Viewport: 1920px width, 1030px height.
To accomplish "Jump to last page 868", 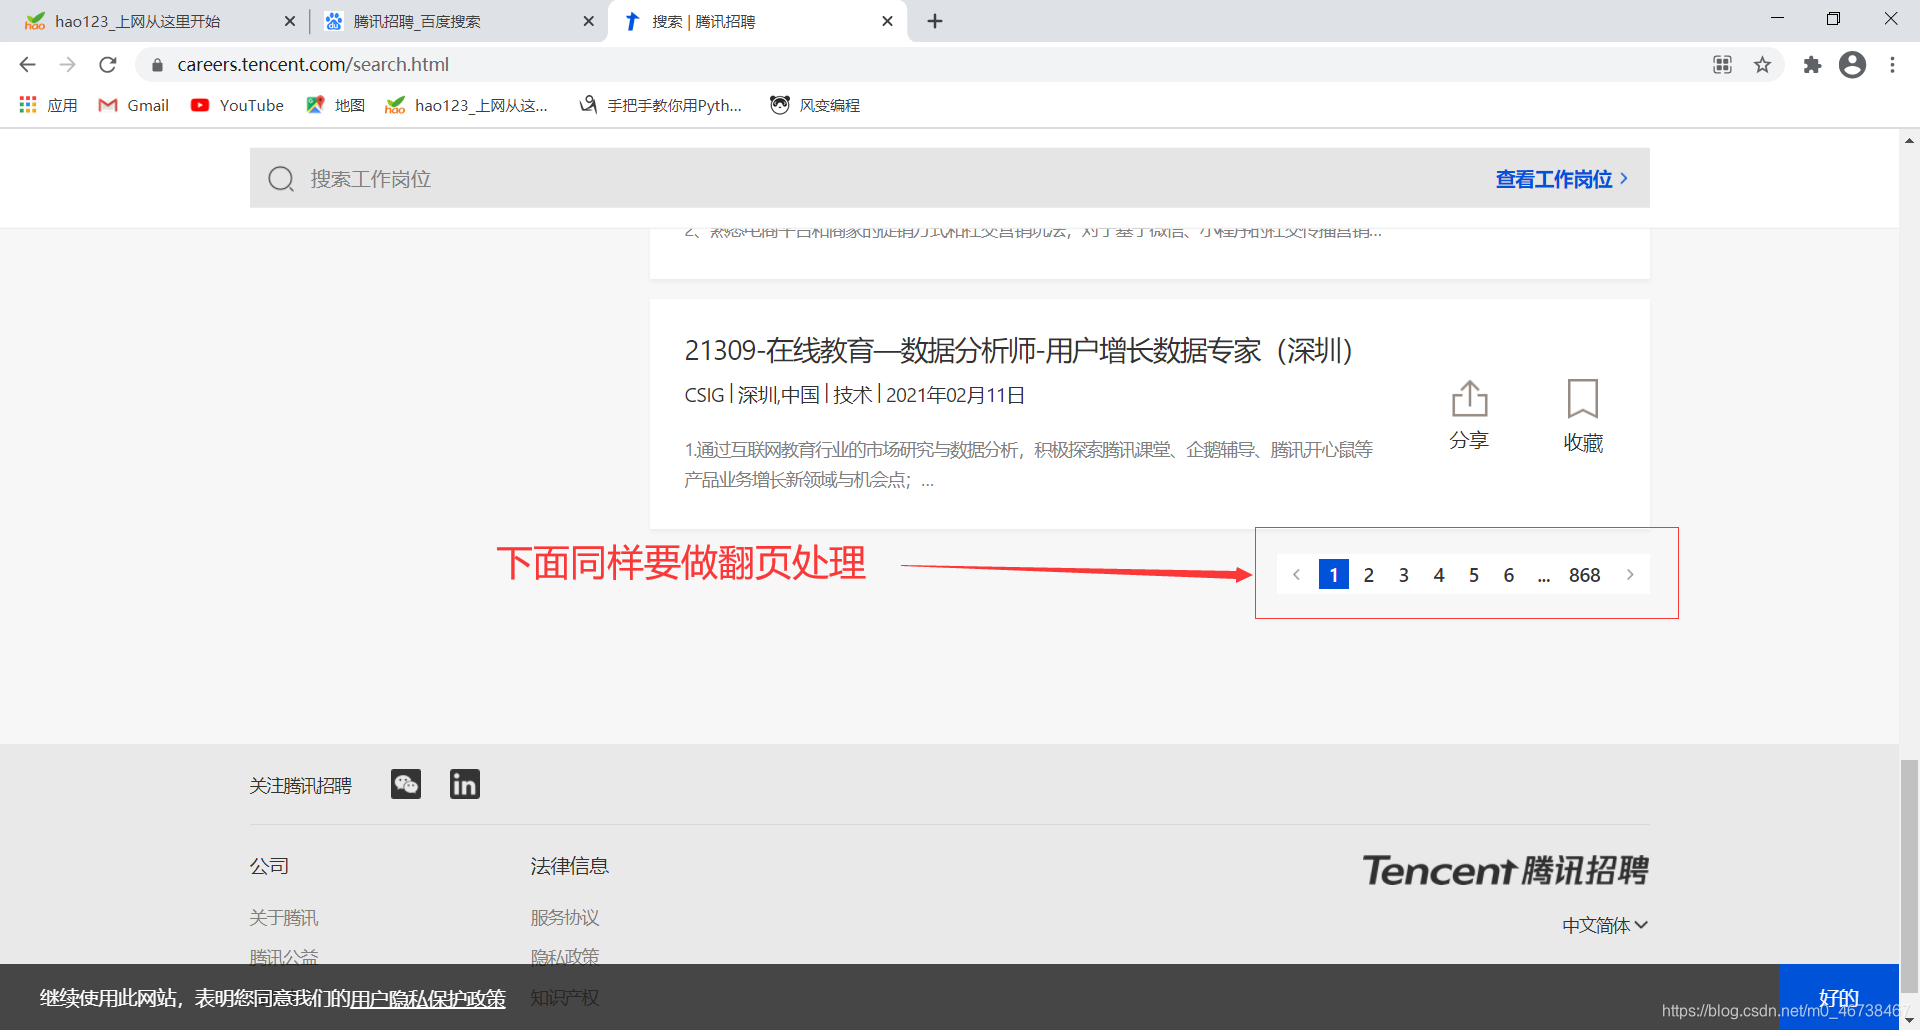I will pyautogui.click(x=1584, y=575).
